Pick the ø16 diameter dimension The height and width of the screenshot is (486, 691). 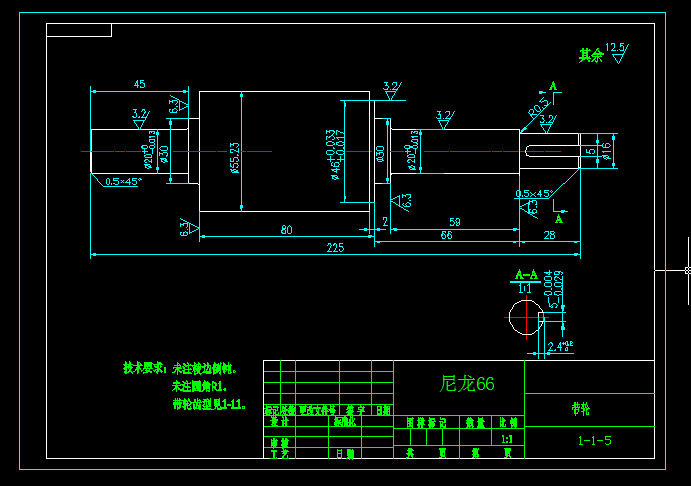(x=607, y=151)
